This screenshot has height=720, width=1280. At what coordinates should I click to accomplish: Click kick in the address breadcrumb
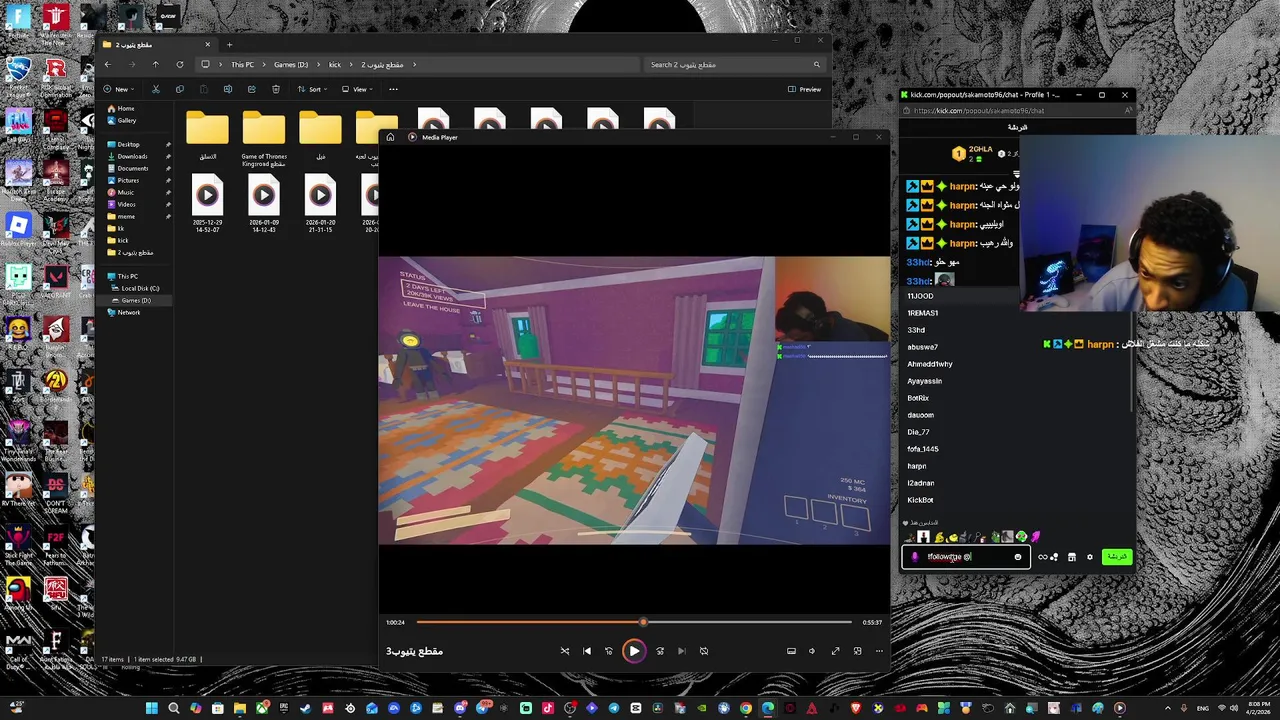click(335, 65)
